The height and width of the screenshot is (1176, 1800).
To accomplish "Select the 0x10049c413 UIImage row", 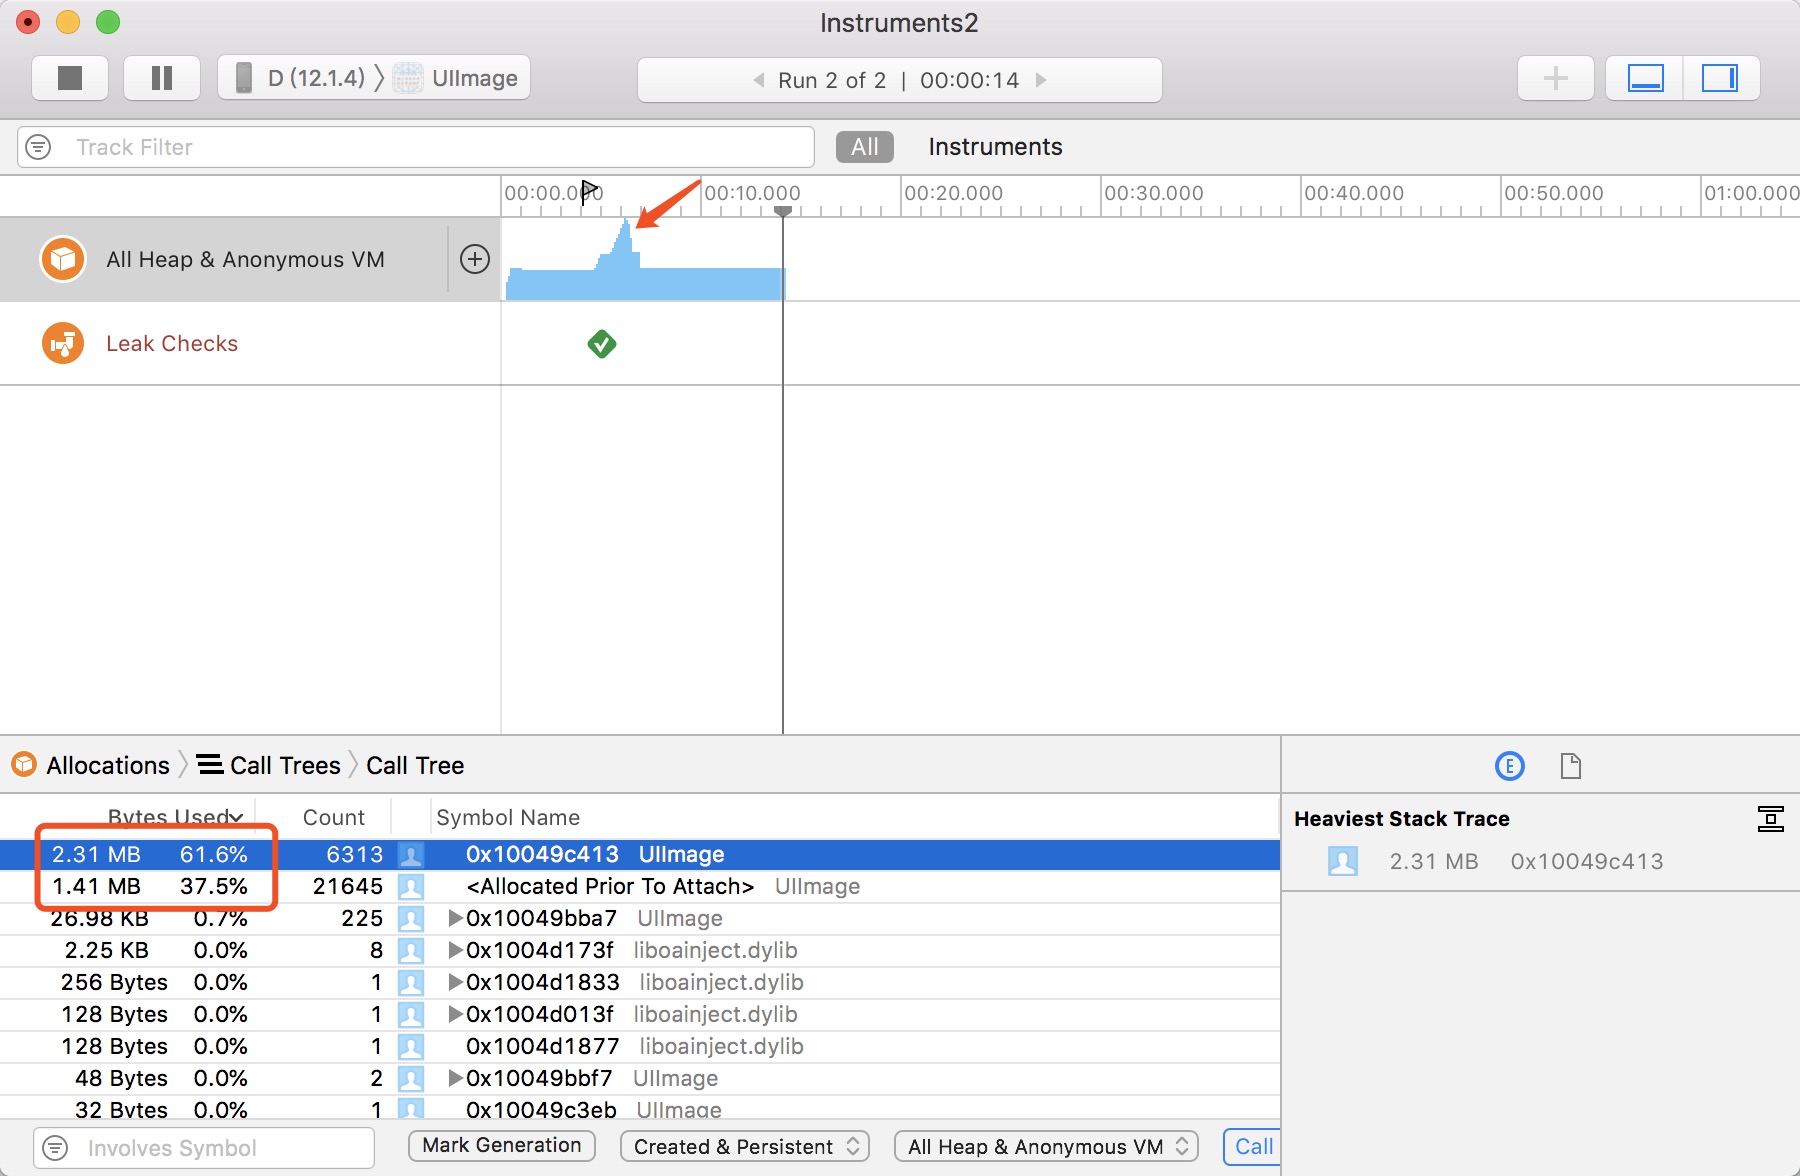I will click(640, 854).
